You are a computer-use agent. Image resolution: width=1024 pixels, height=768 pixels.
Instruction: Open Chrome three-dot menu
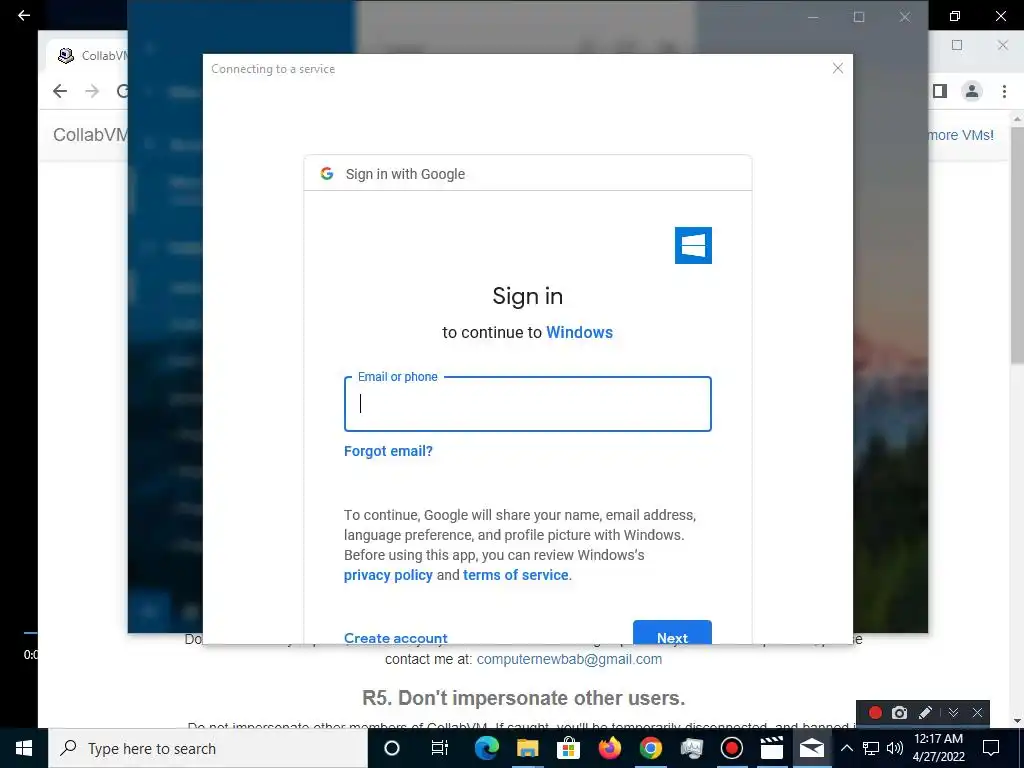1004,91
